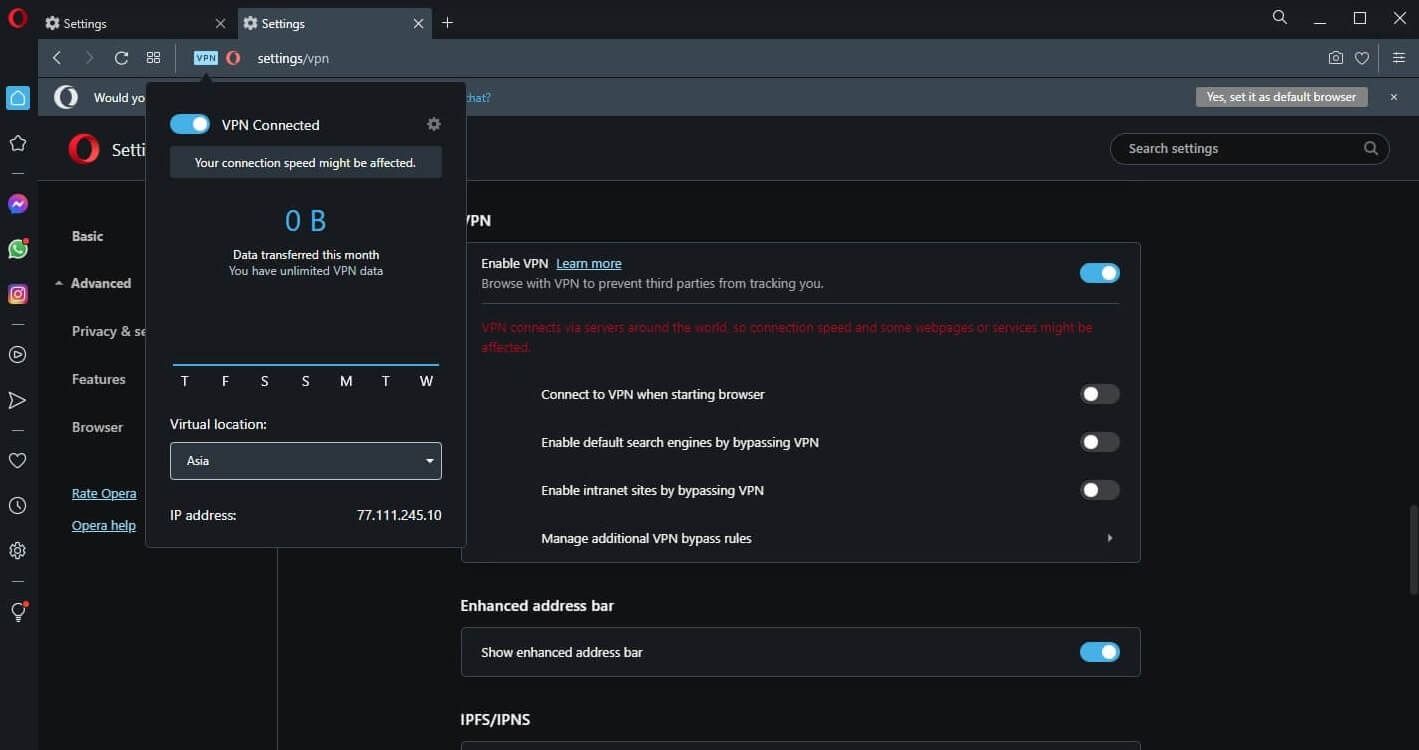Image resolution: width=1419 pixels, height=750 pixels.
Task: Open Instagram in the sidebar
Action: pyautogui.click(x=17, y=294)
